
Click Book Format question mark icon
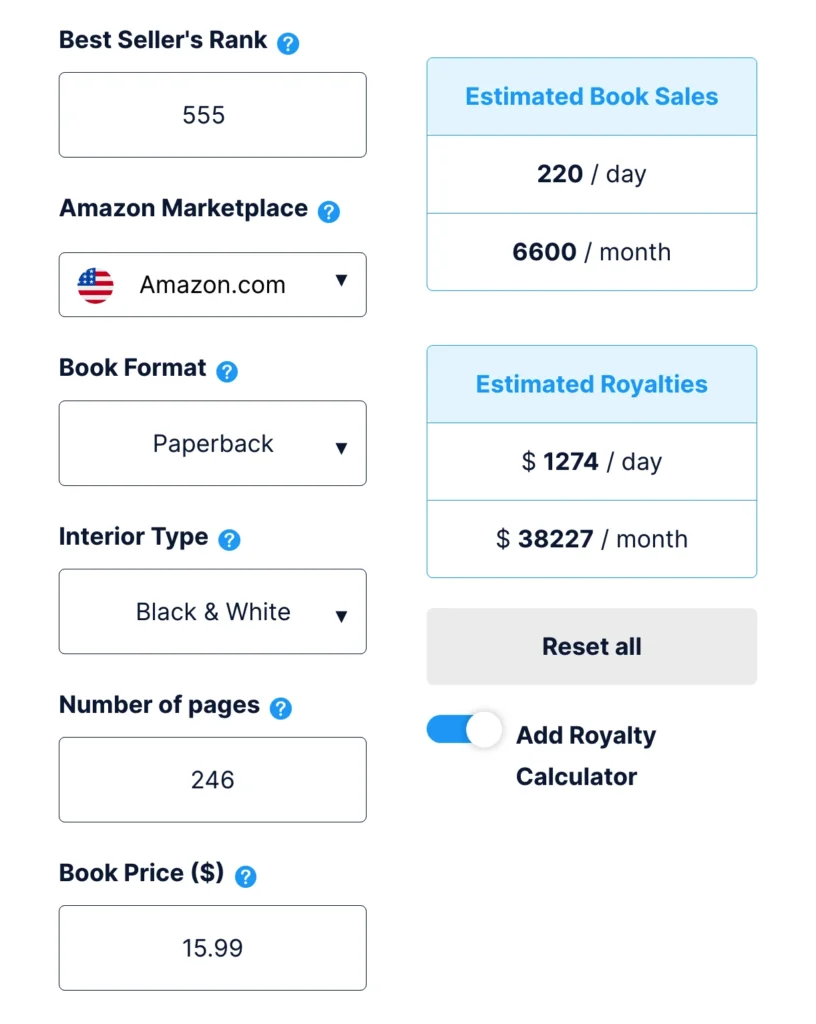[x=227, y=372]
